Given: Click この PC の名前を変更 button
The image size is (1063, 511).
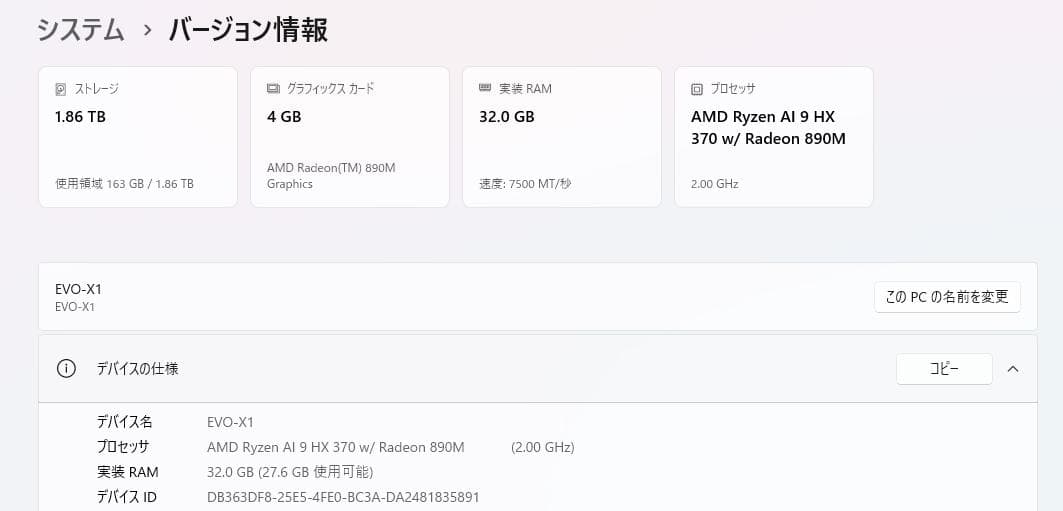Looking at the screenshot, I should coord(947,297).
